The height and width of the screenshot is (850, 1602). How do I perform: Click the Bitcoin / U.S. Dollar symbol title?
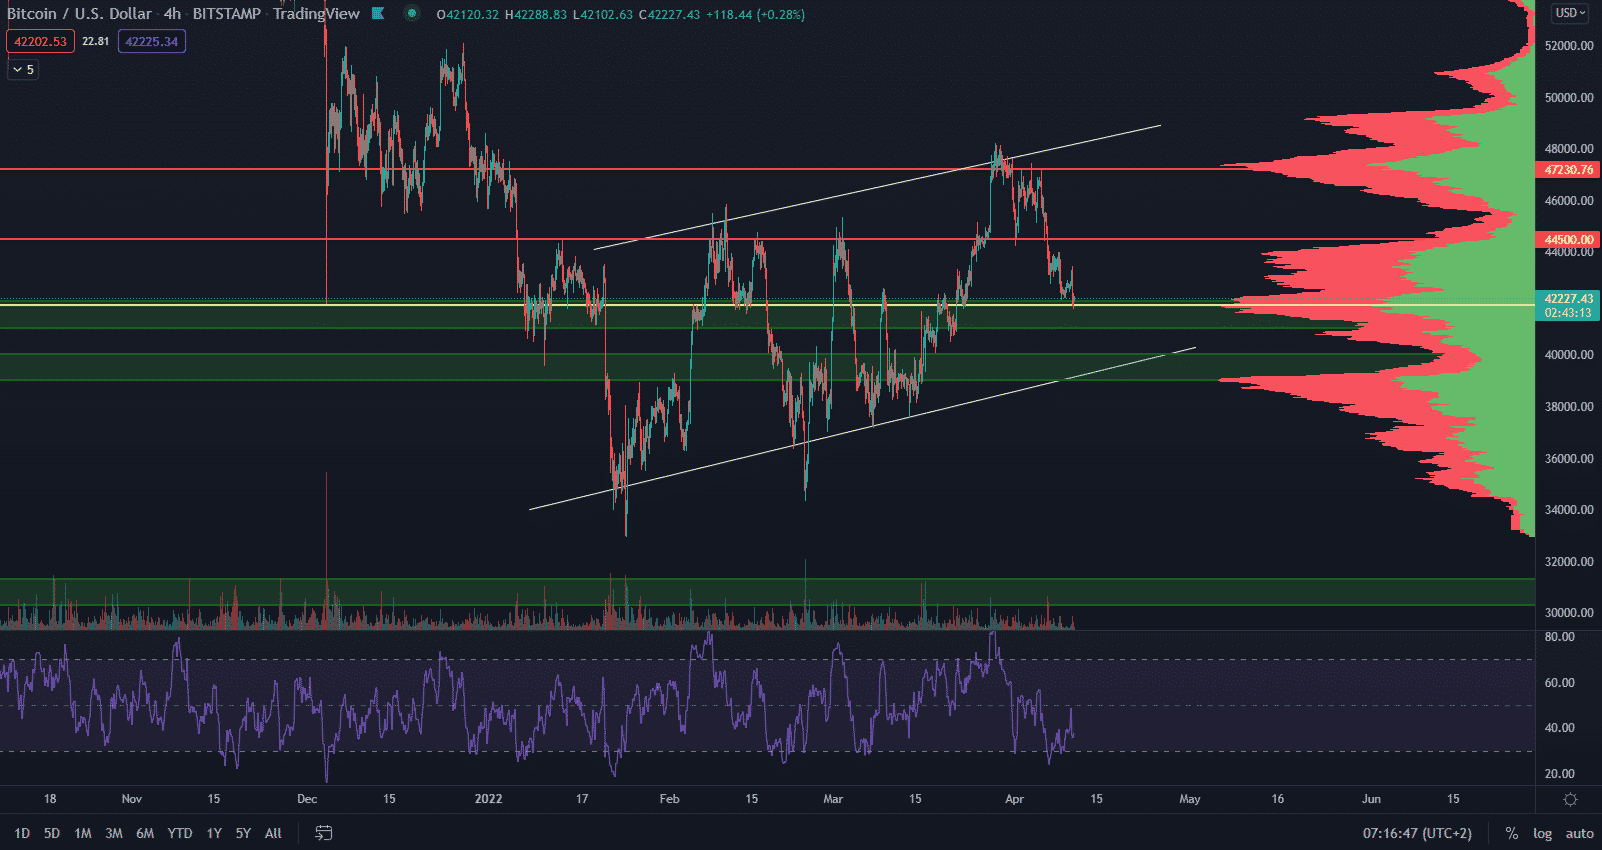click(80, 14)
